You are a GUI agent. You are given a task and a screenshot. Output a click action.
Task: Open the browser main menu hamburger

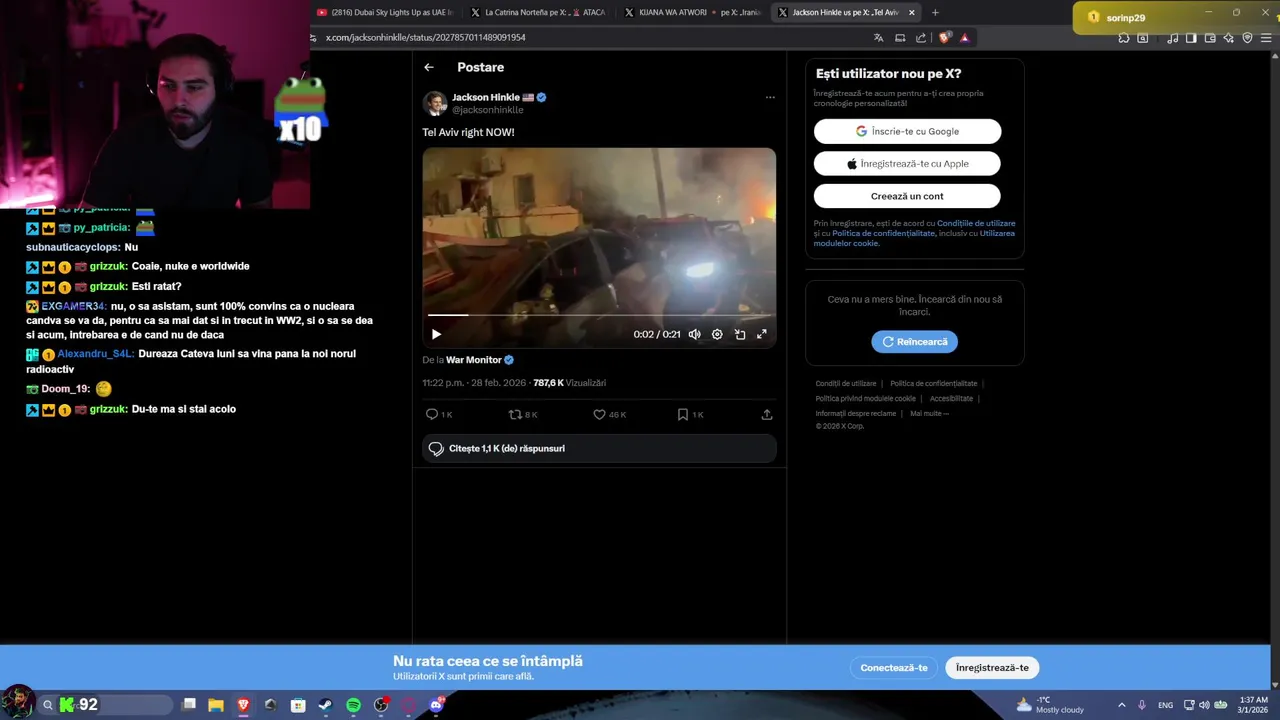[x=1267, y=38]
